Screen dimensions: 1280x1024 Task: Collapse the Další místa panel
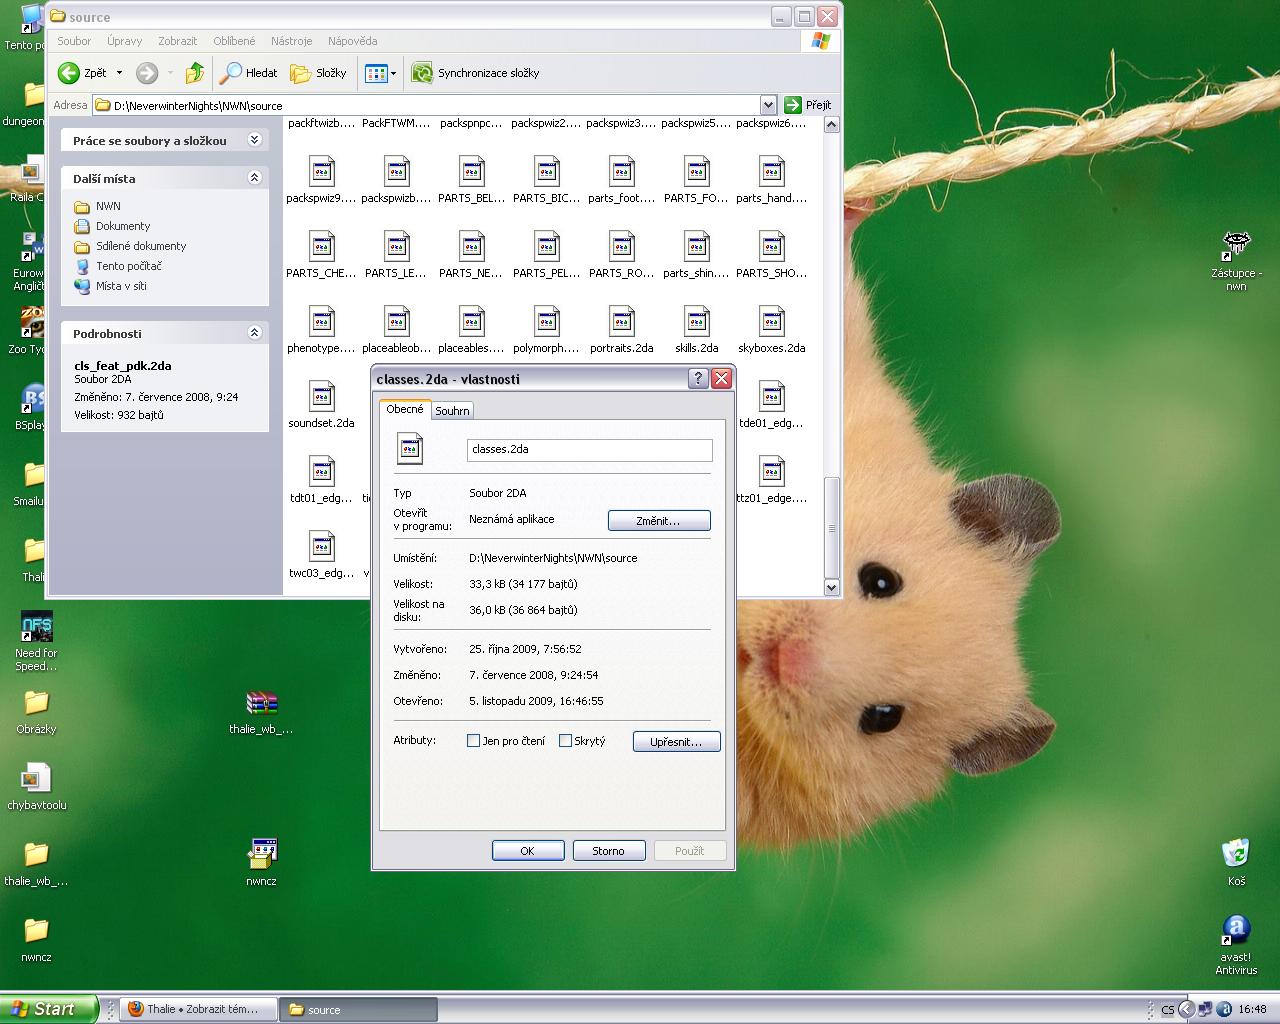tap(254, 178)
